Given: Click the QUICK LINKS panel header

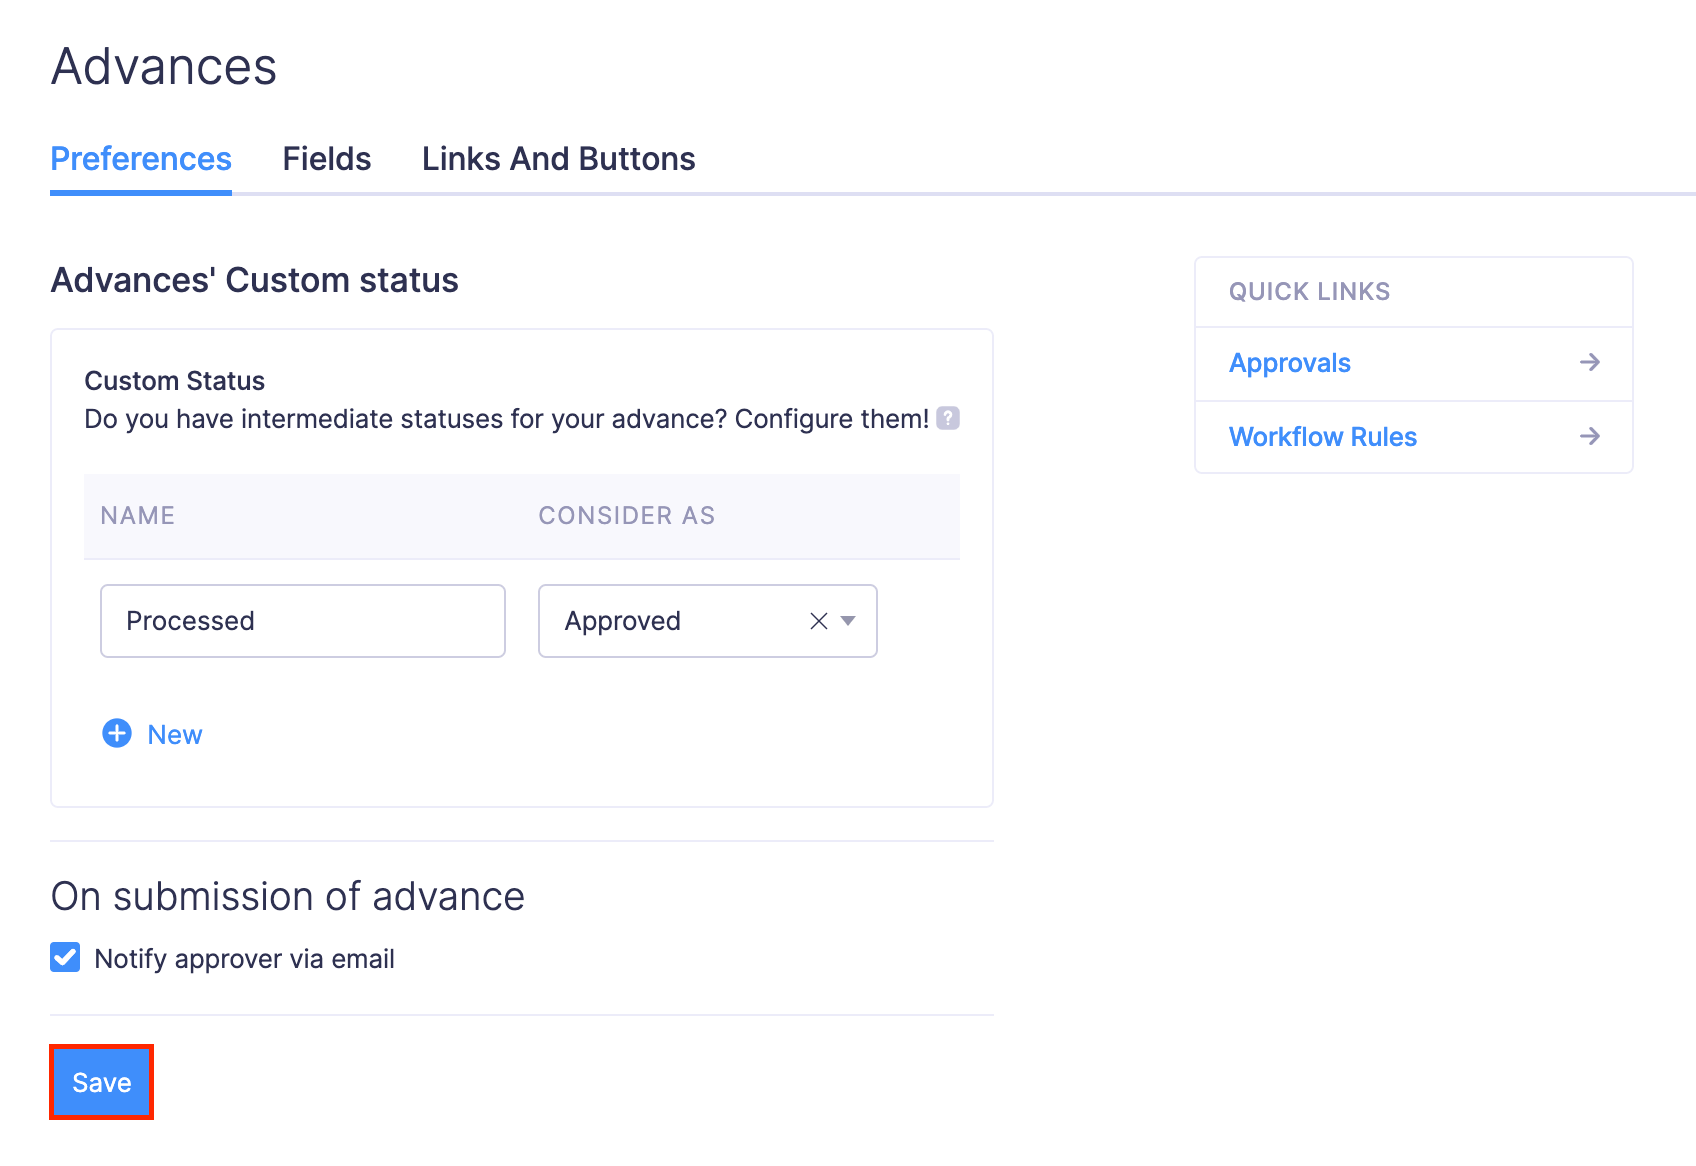Looking at the screenshot, I should click(1309, 292).
